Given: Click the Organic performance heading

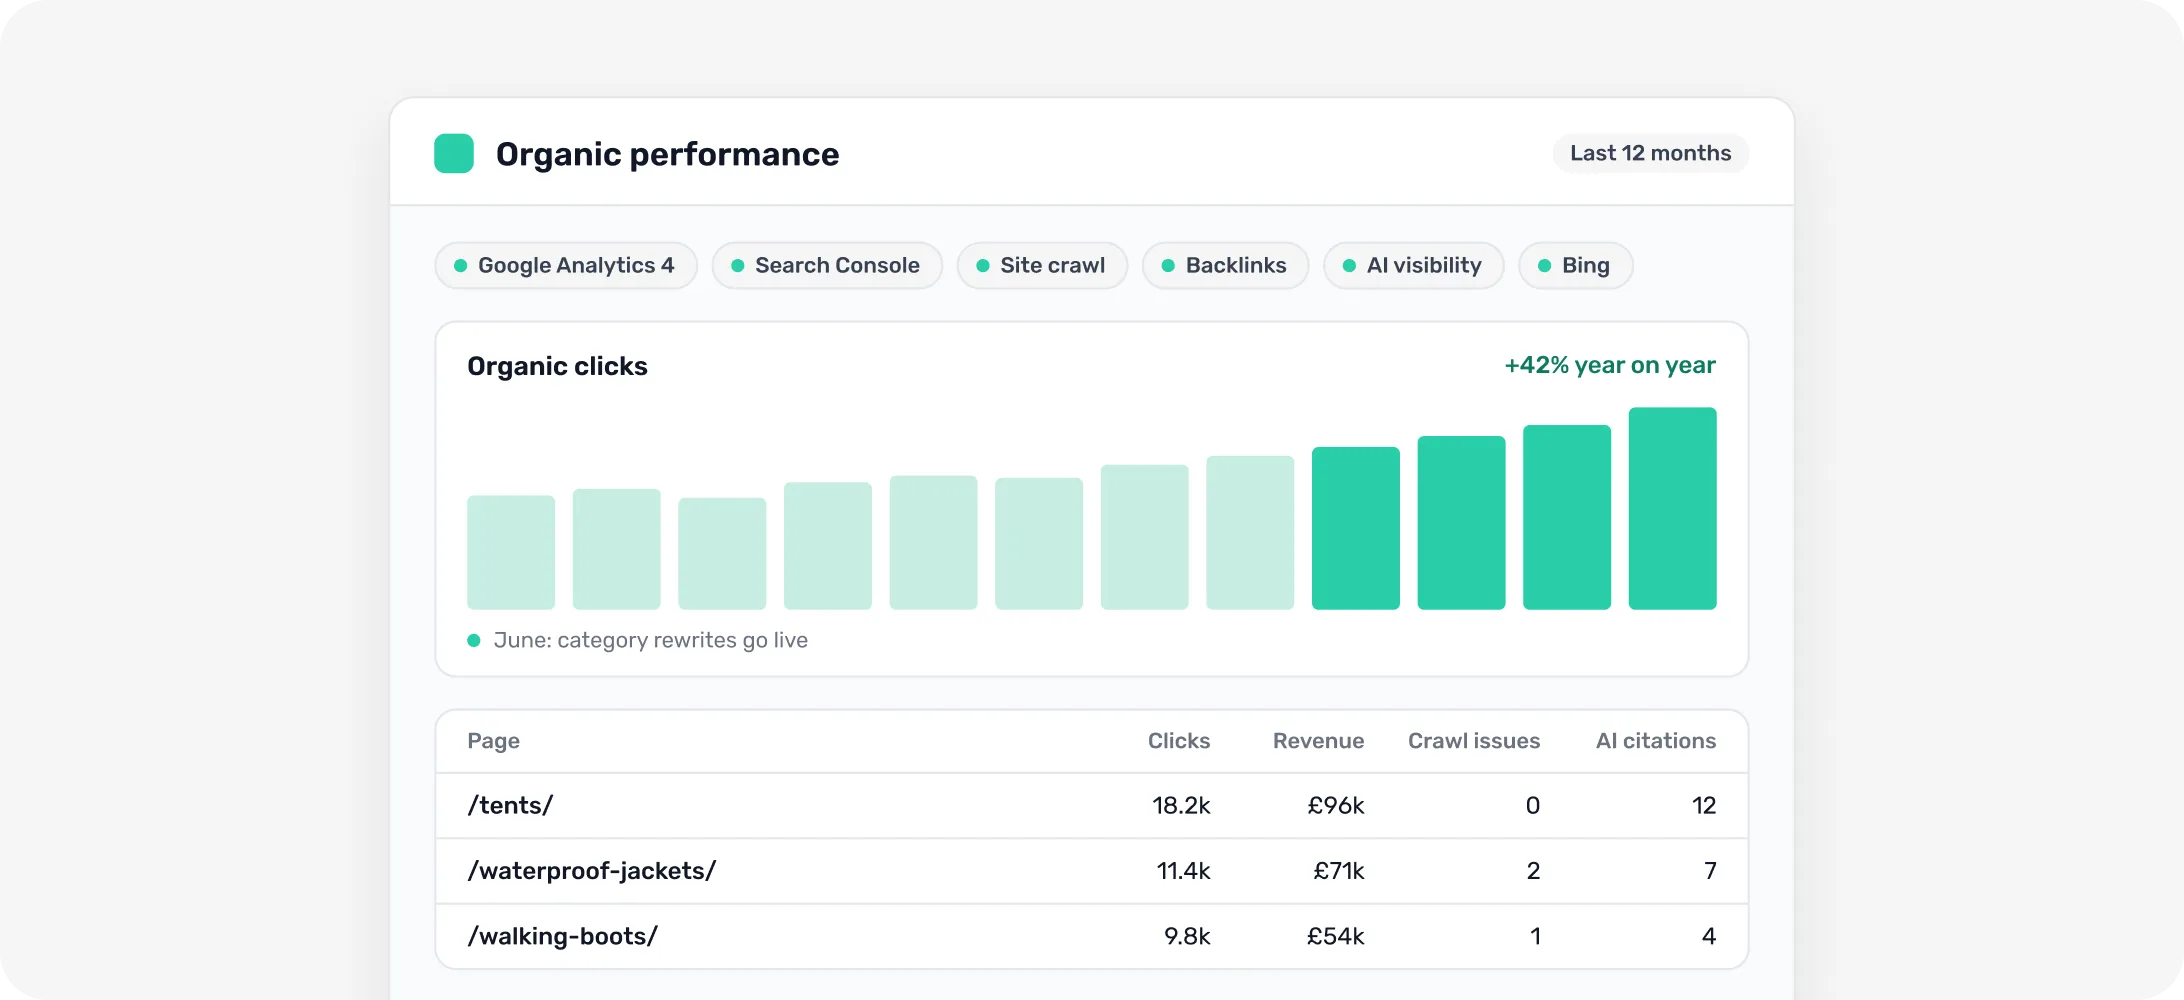Looking at the screenshot, I should pos(667,154).
